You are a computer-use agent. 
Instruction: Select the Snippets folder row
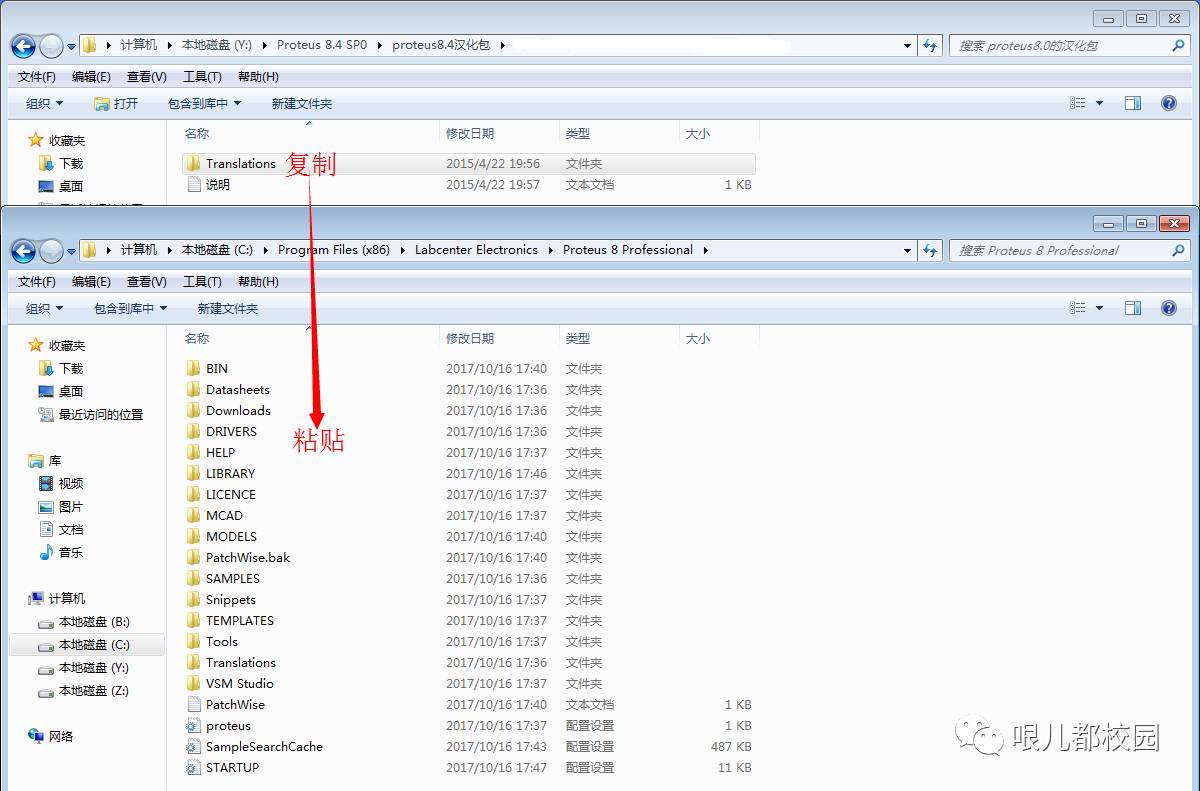468,599
